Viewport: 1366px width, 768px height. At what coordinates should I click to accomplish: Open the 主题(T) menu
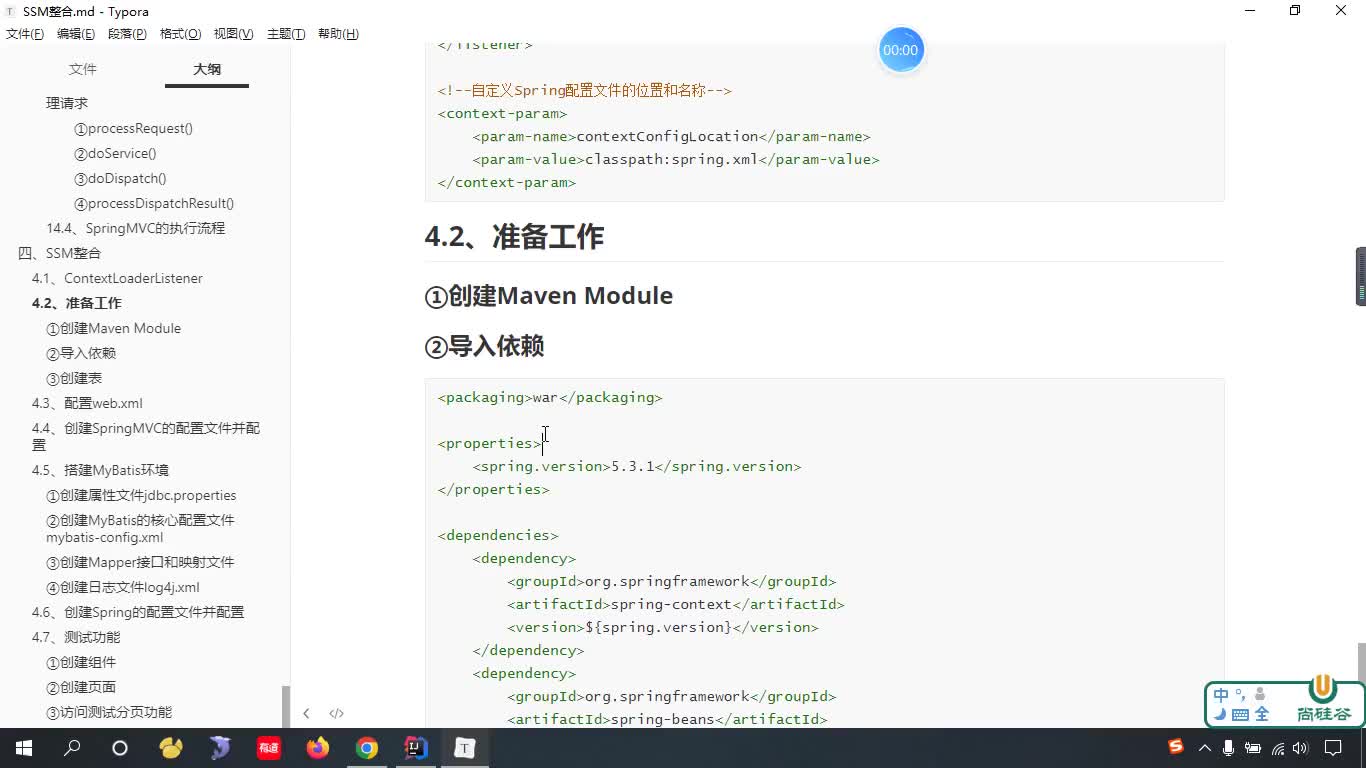[x=286, y=34]
